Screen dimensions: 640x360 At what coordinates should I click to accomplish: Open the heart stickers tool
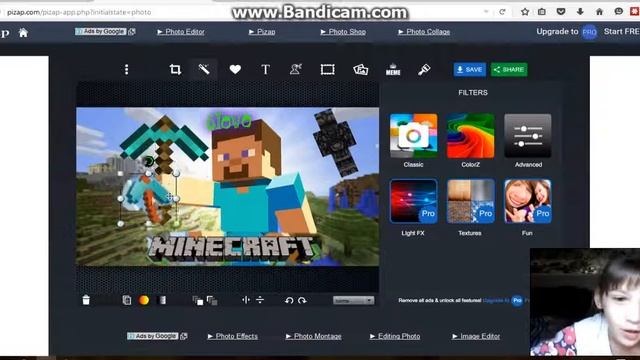(x=235, y=69)
